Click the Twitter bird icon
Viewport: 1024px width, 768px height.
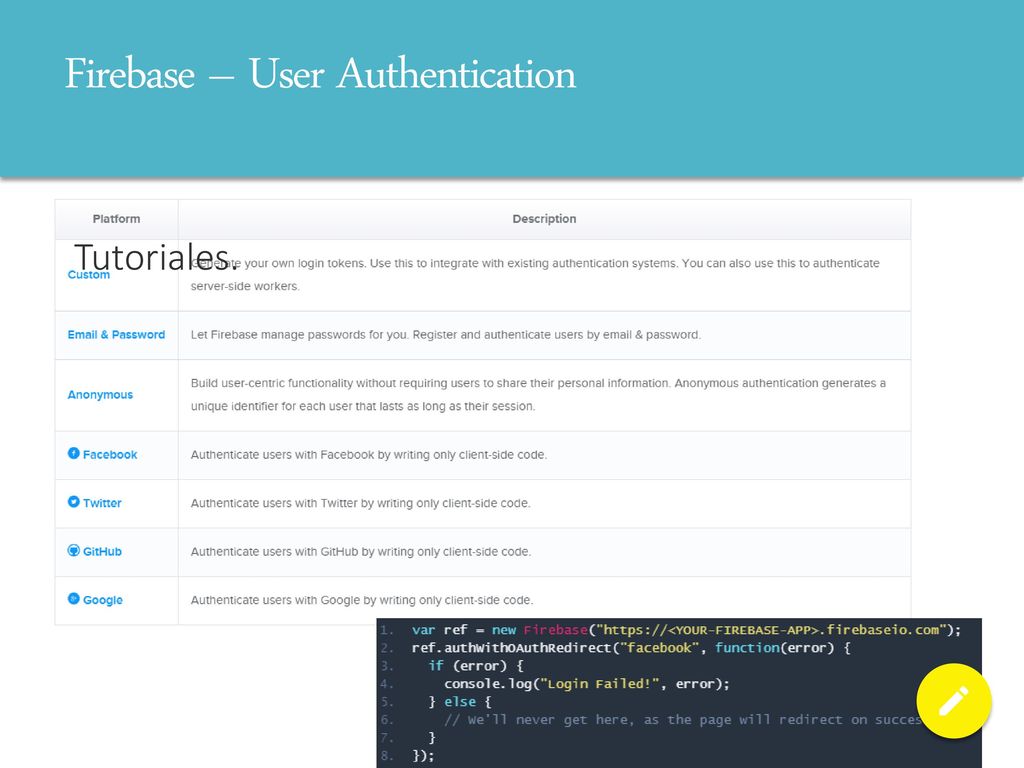74,502
